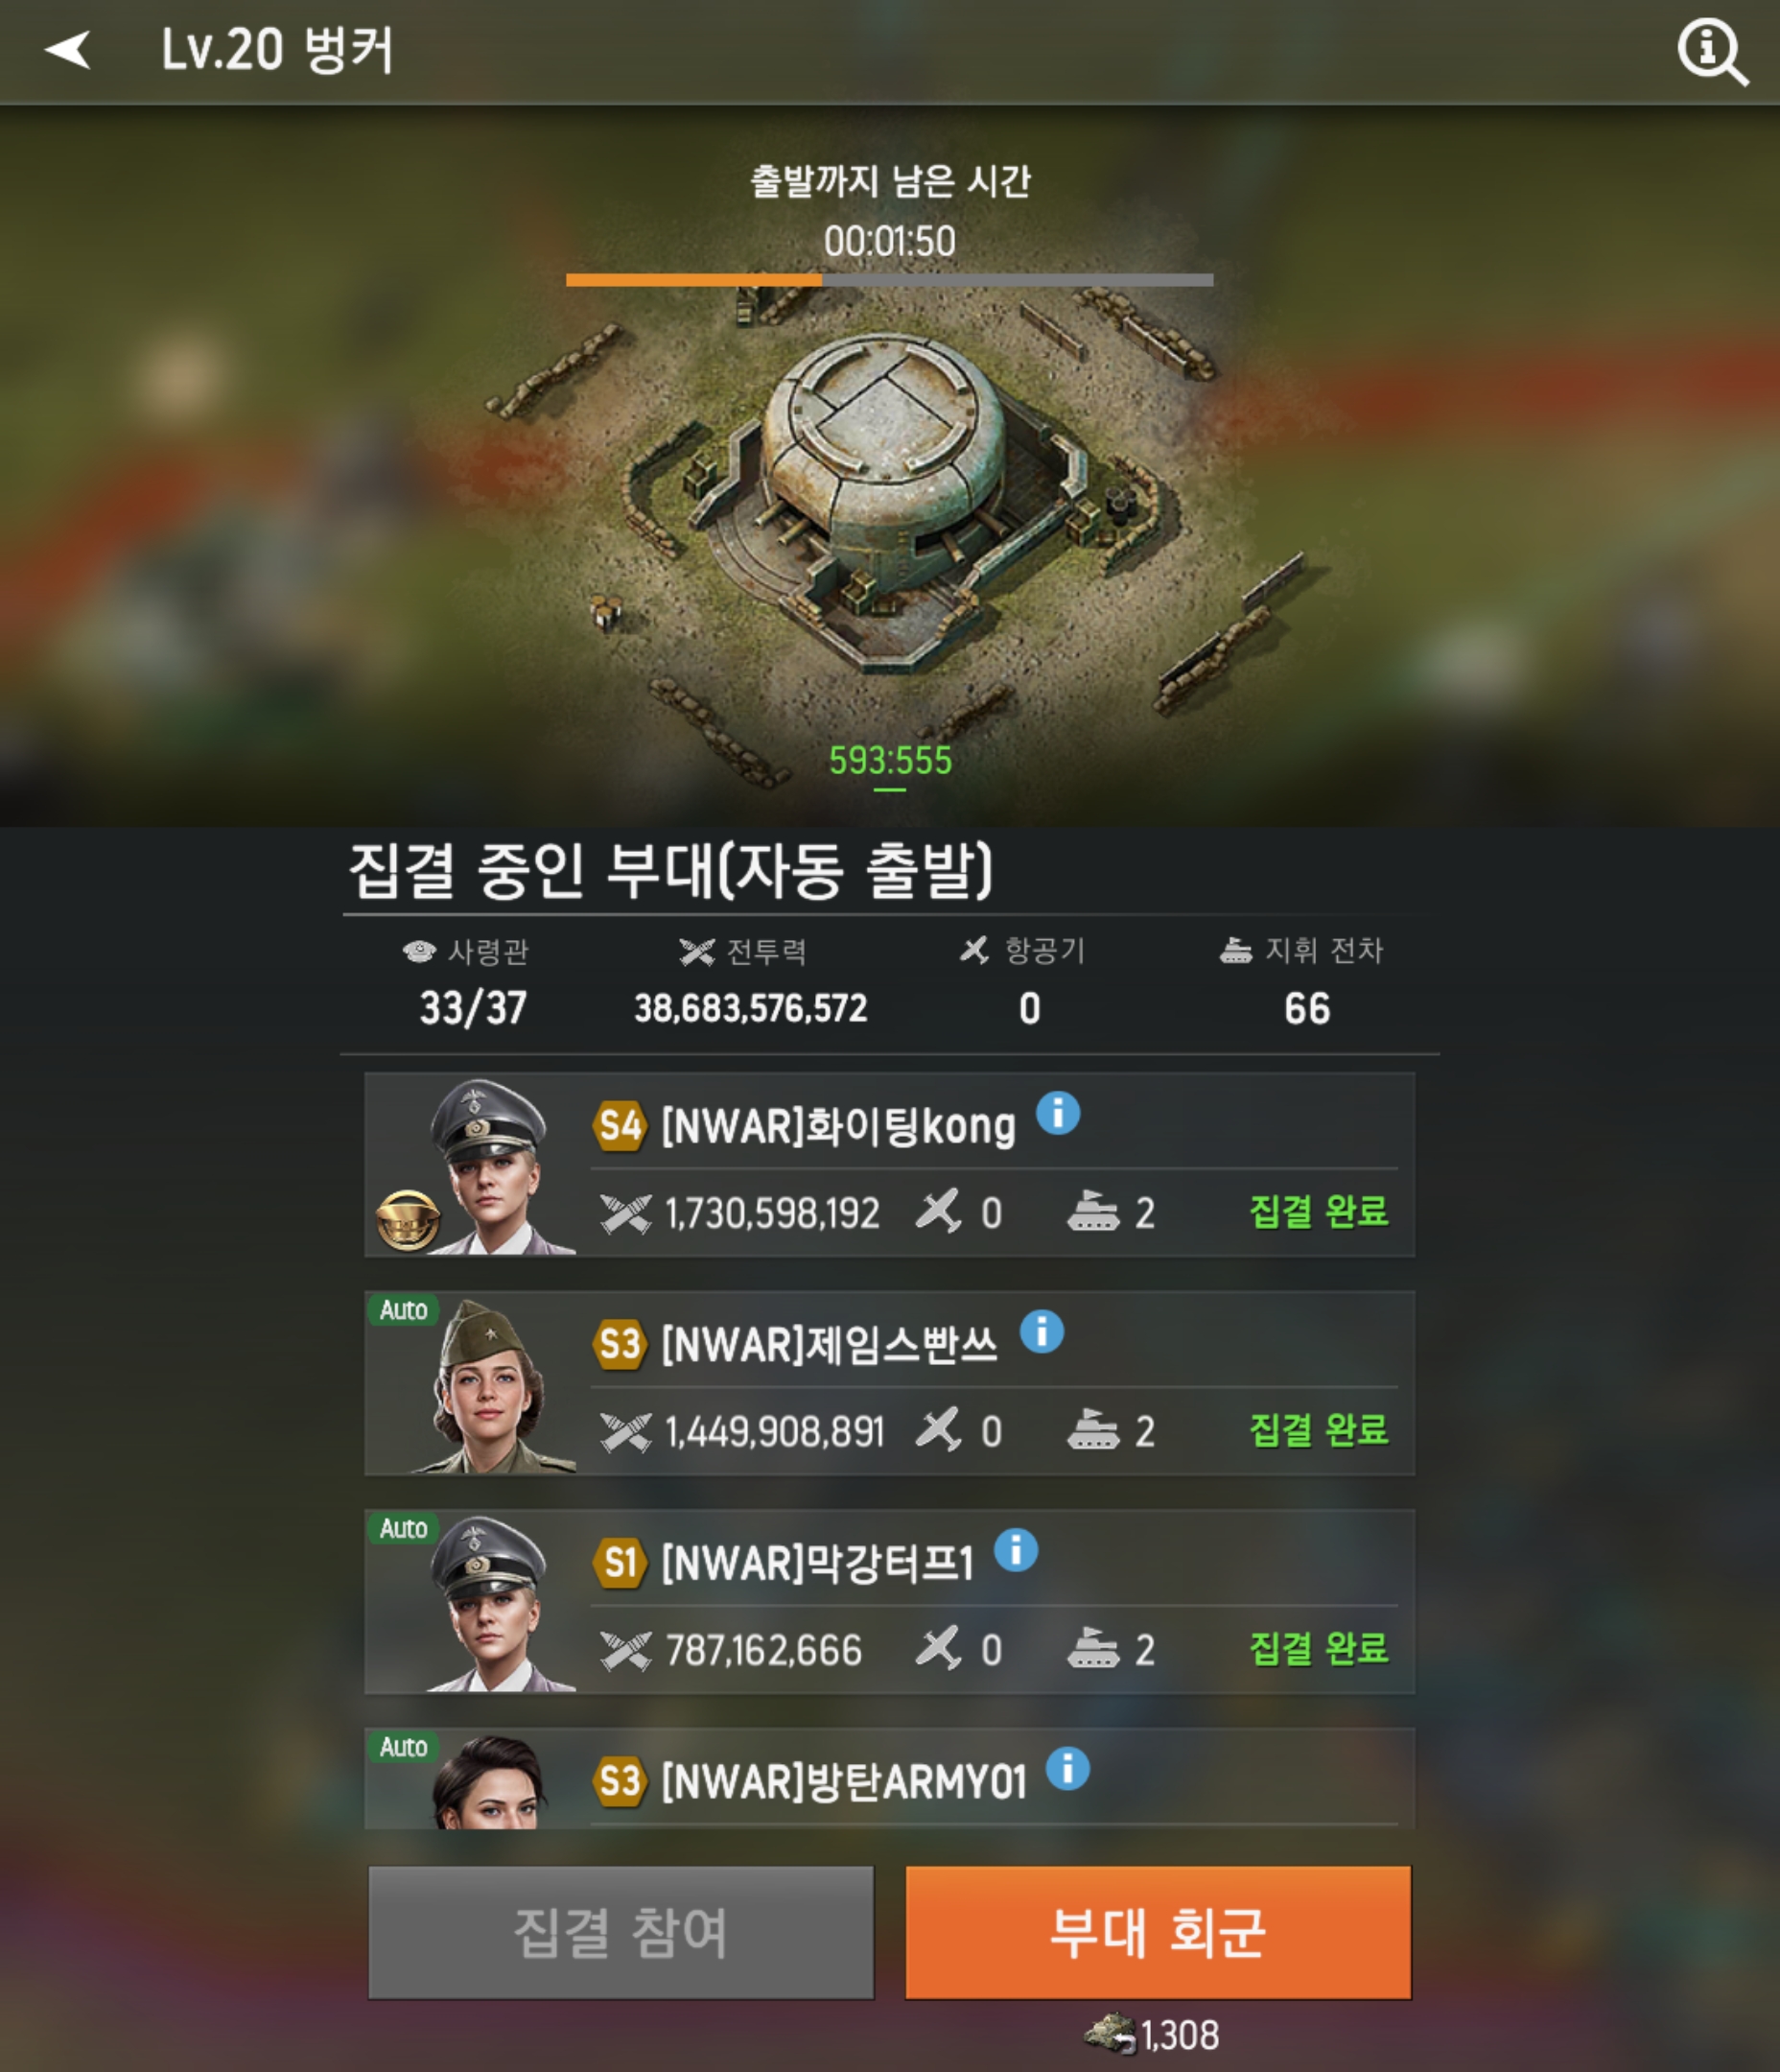Select the Auto tag on the 방탄ARMY01 row
The height and width of the screenshot is (2072, 1780).
coord(403,1747)
